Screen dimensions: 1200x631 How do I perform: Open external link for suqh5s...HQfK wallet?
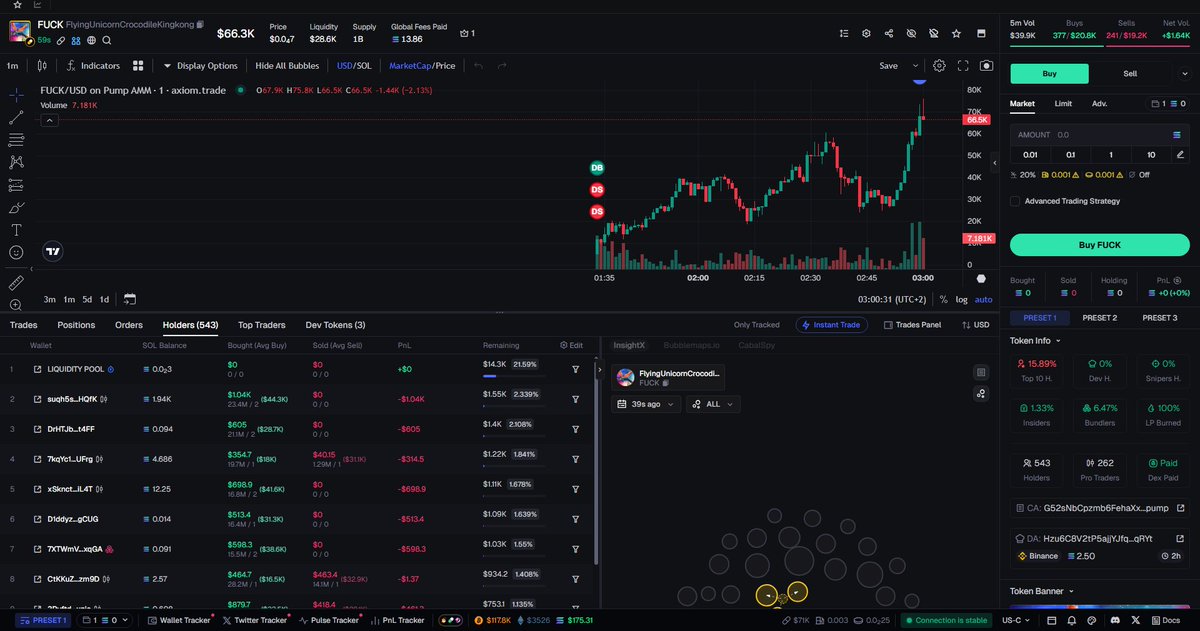pos(37,399)
